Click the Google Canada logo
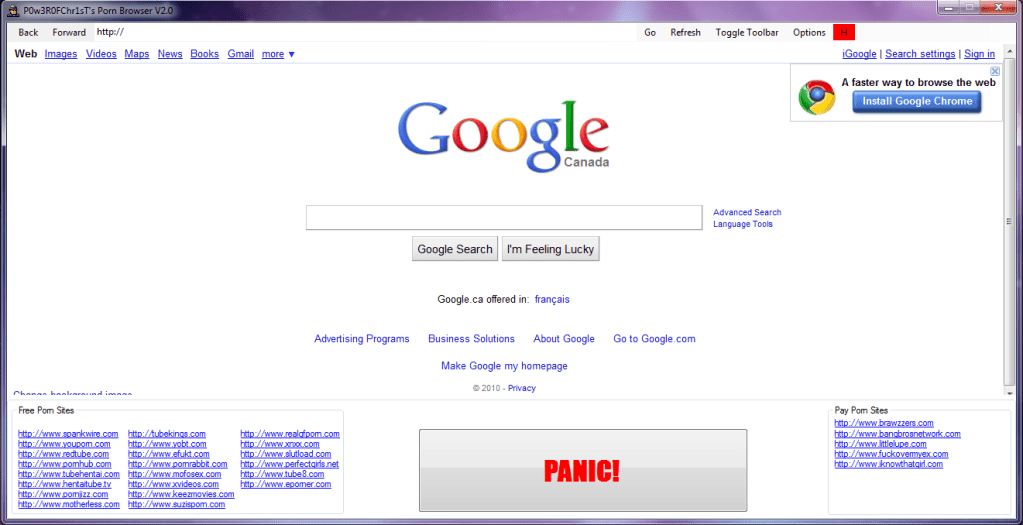Viewport: 1023px width, 525px height. tap(503, 136)
